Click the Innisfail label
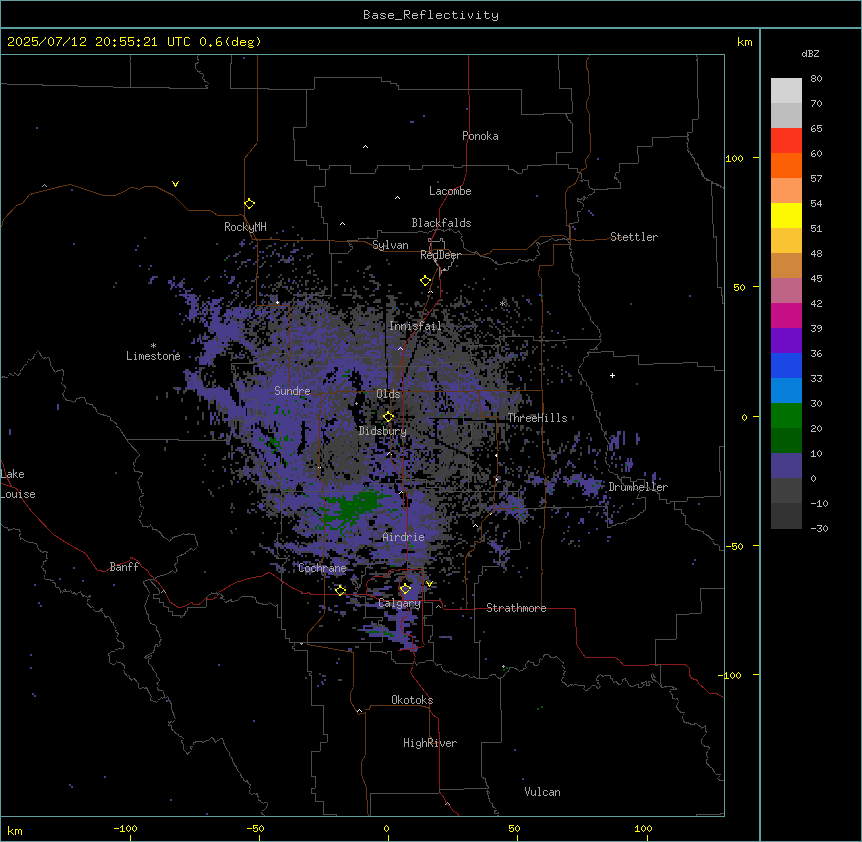This screenshot has width=862, height=842. click(x=415, y=326)
